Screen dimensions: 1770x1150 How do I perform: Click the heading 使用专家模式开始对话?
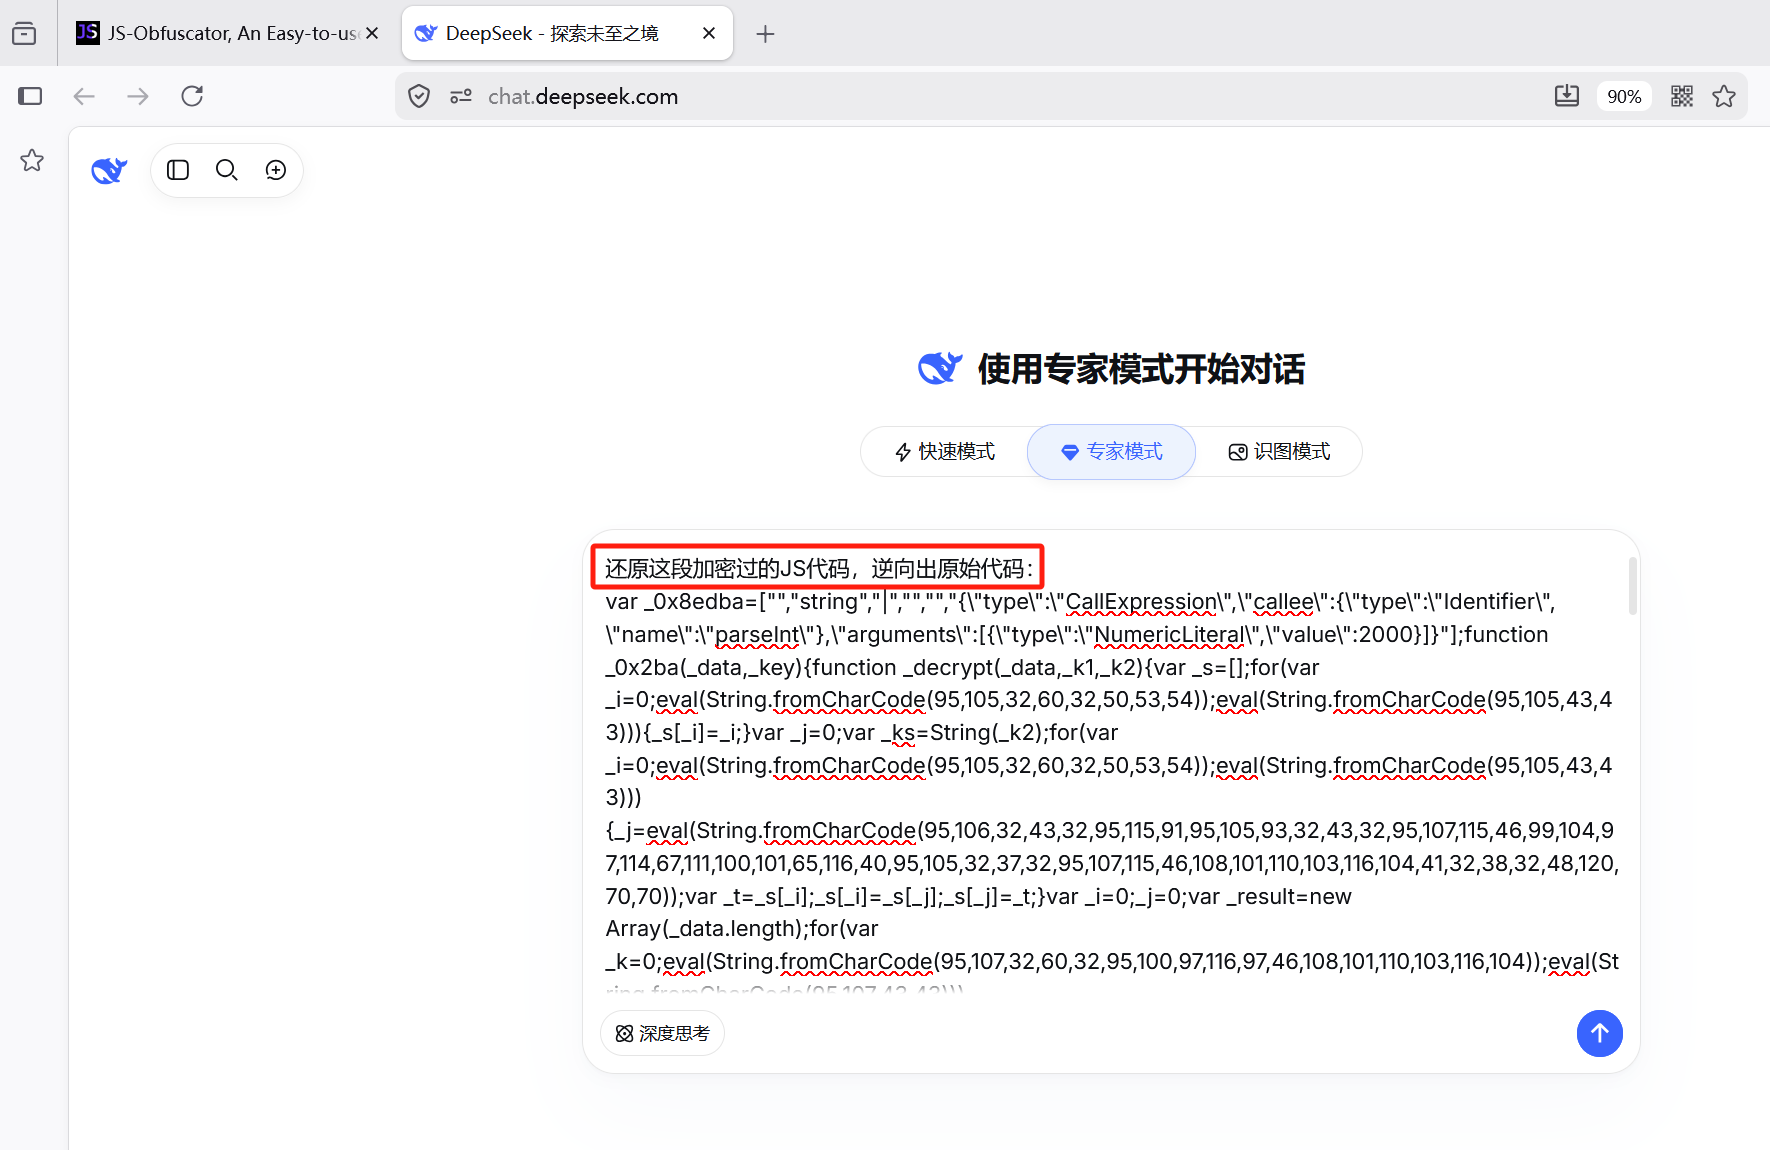1141,369
